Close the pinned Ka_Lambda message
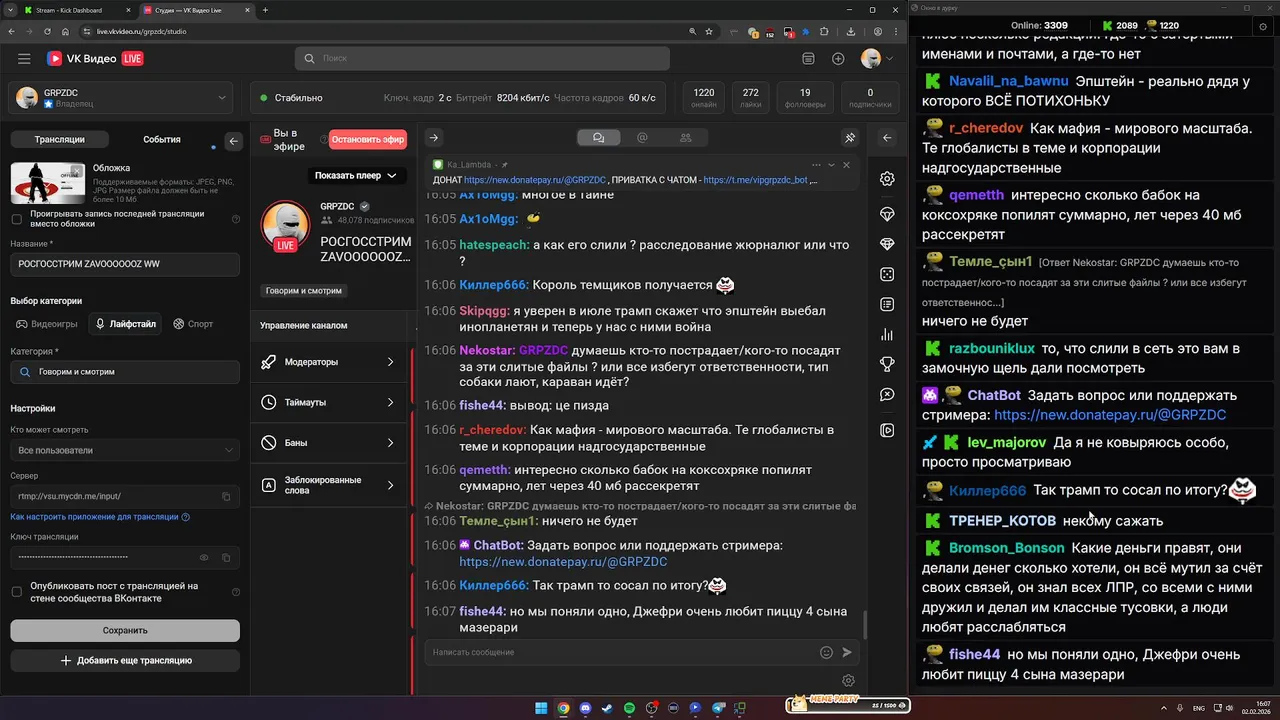 point(847,165)
